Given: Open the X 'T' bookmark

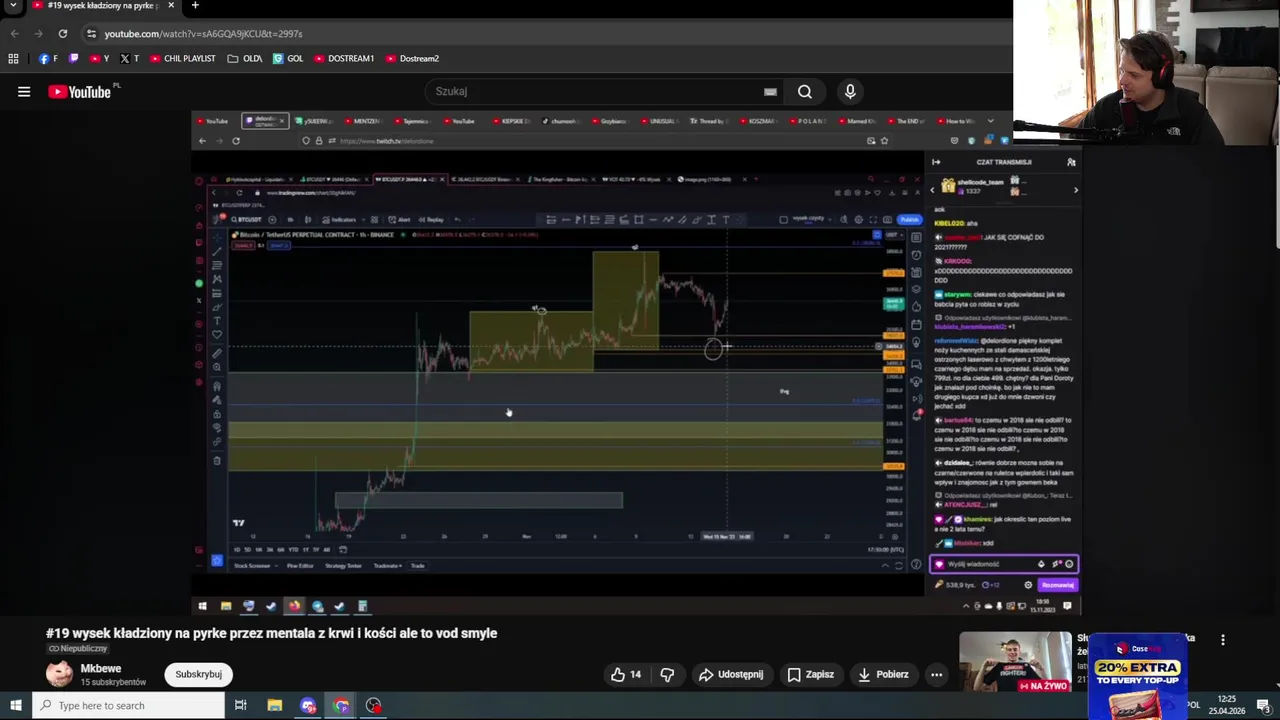Looking at the screenshot, I should coord(129,58).
